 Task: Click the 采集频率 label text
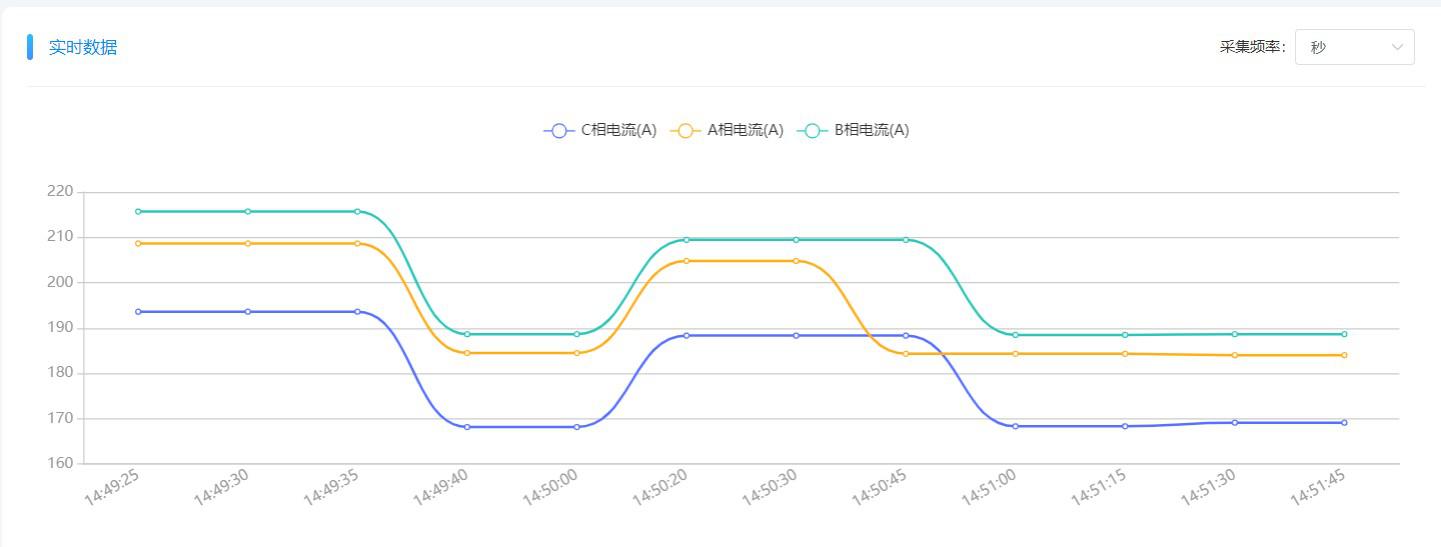(1251, 47)
